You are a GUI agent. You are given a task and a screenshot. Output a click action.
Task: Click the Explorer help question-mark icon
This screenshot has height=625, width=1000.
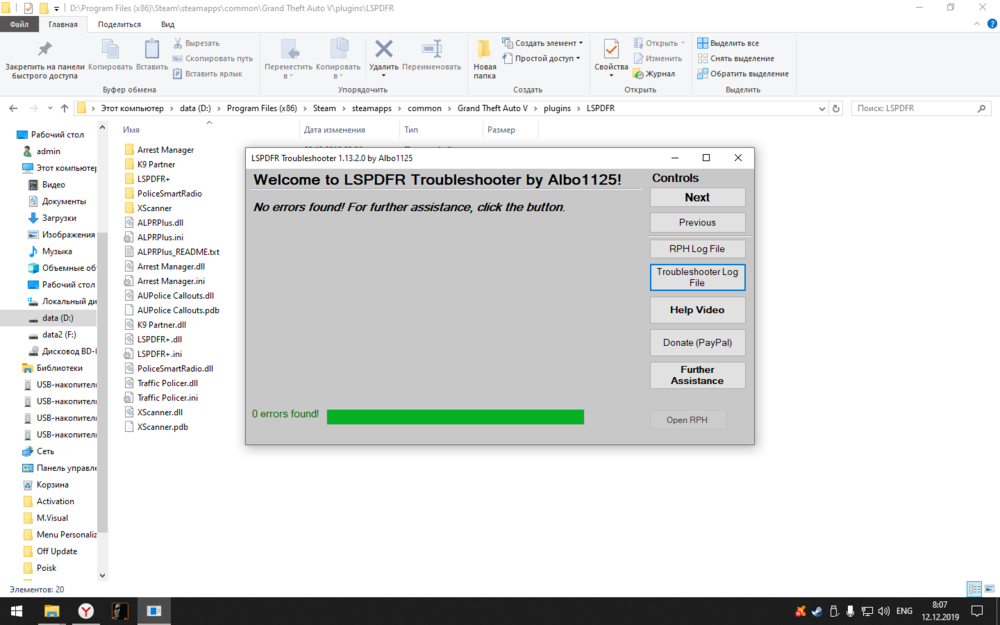992,24
